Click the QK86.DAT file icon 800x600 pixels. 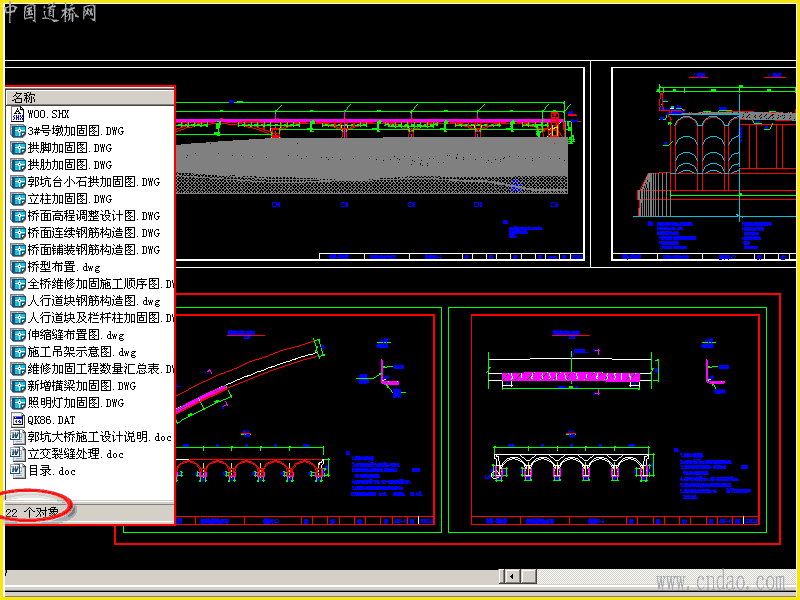click(x=18, y=420)
